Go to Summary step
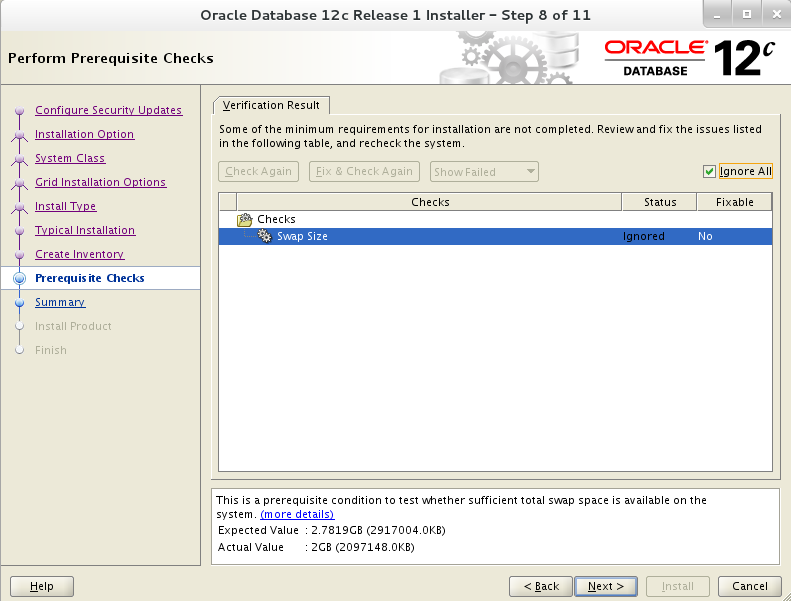Image resolution: width=791 pixels, height=601 pixels. point(60,302)
